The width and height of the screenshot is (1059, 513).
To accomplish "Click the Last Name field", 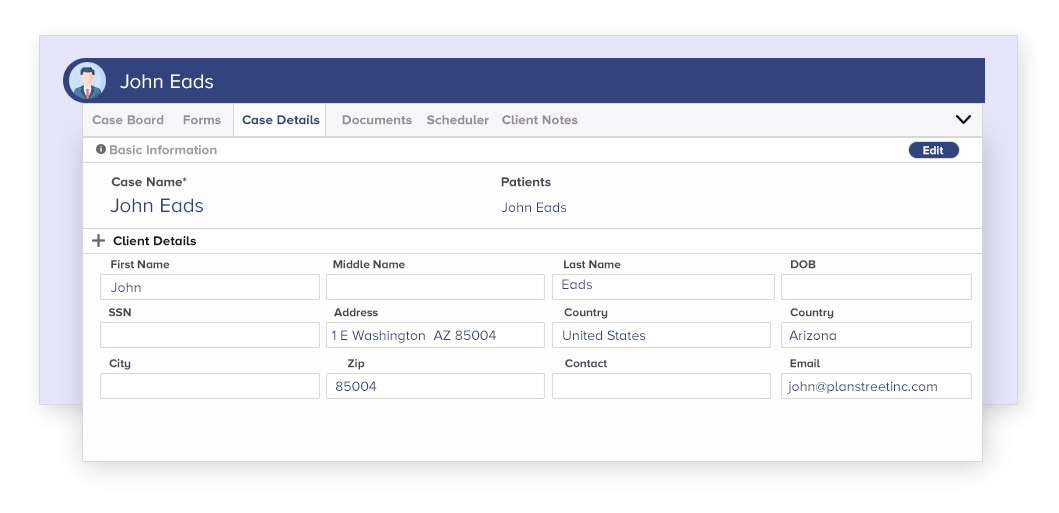I will (663, 286).
